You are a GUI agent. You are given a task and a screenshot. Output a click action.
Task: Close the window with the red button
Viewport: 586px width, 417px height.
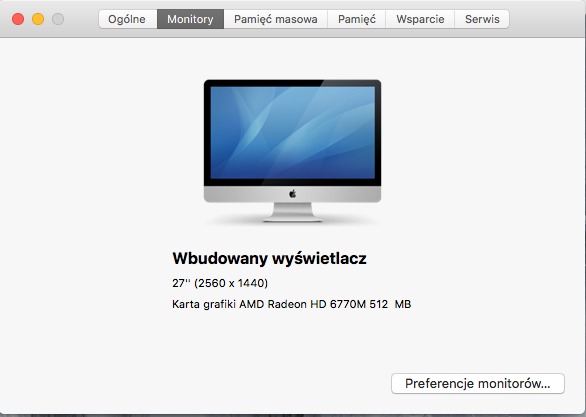[x=18, y=19]
